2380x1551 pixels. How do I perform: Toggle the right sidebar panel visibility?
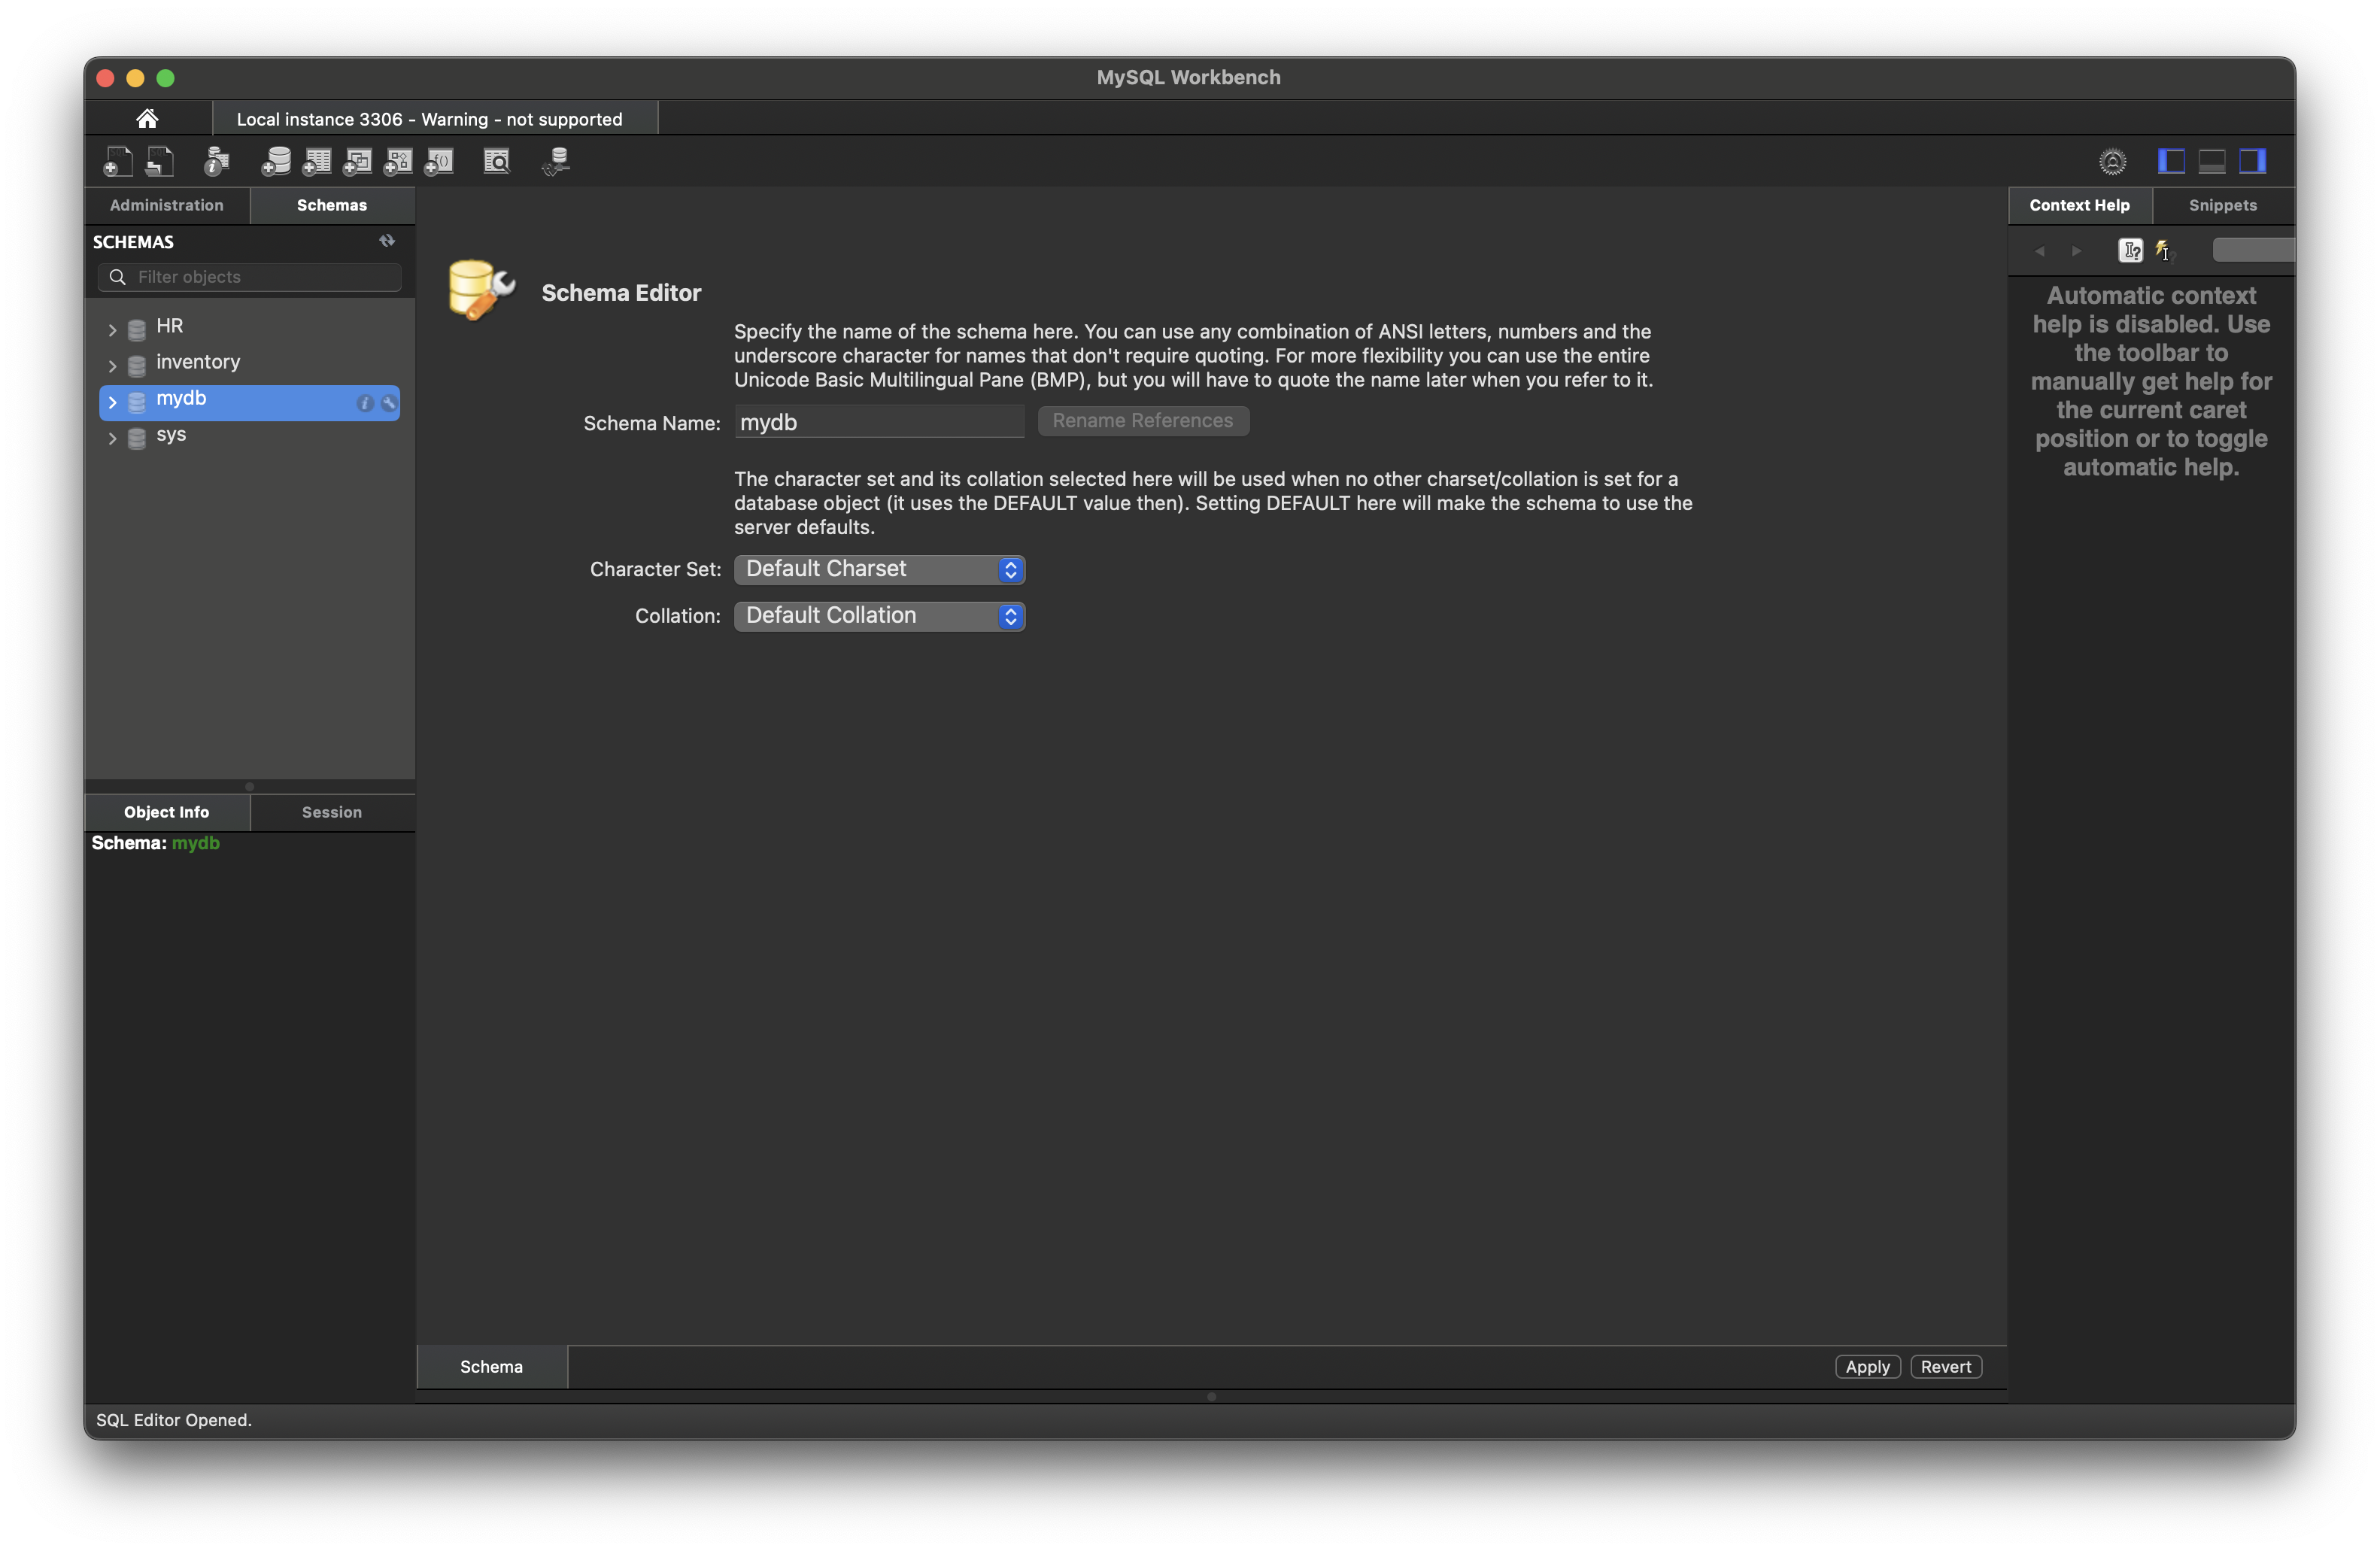tap(2252, 161)
